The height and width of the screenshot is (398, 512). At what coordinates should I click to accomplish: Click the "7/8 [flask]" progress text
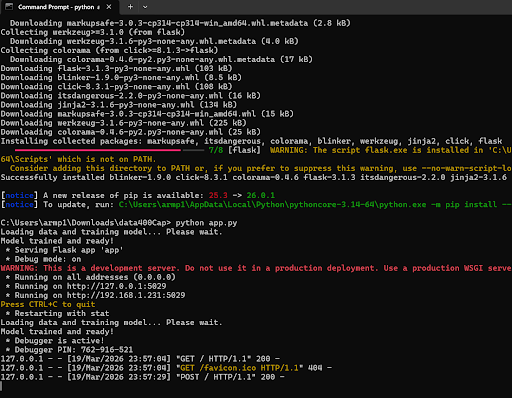click(234, 150)
